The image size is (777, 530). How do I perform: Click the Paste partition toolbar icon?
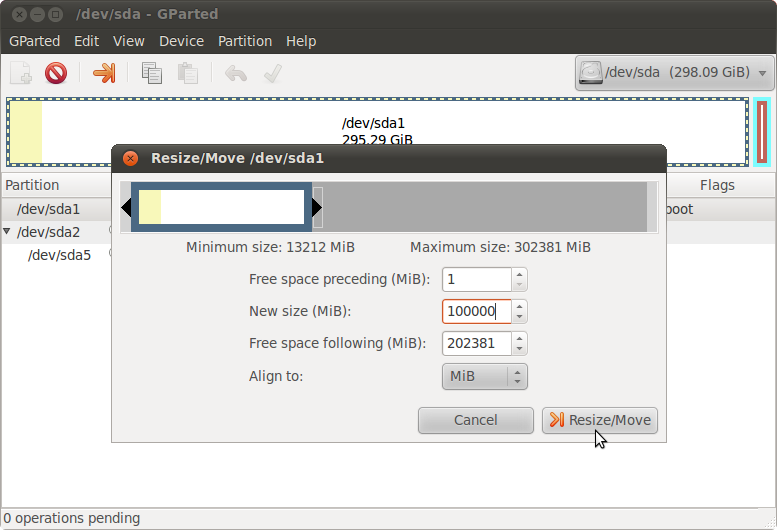tap(188, 73)
